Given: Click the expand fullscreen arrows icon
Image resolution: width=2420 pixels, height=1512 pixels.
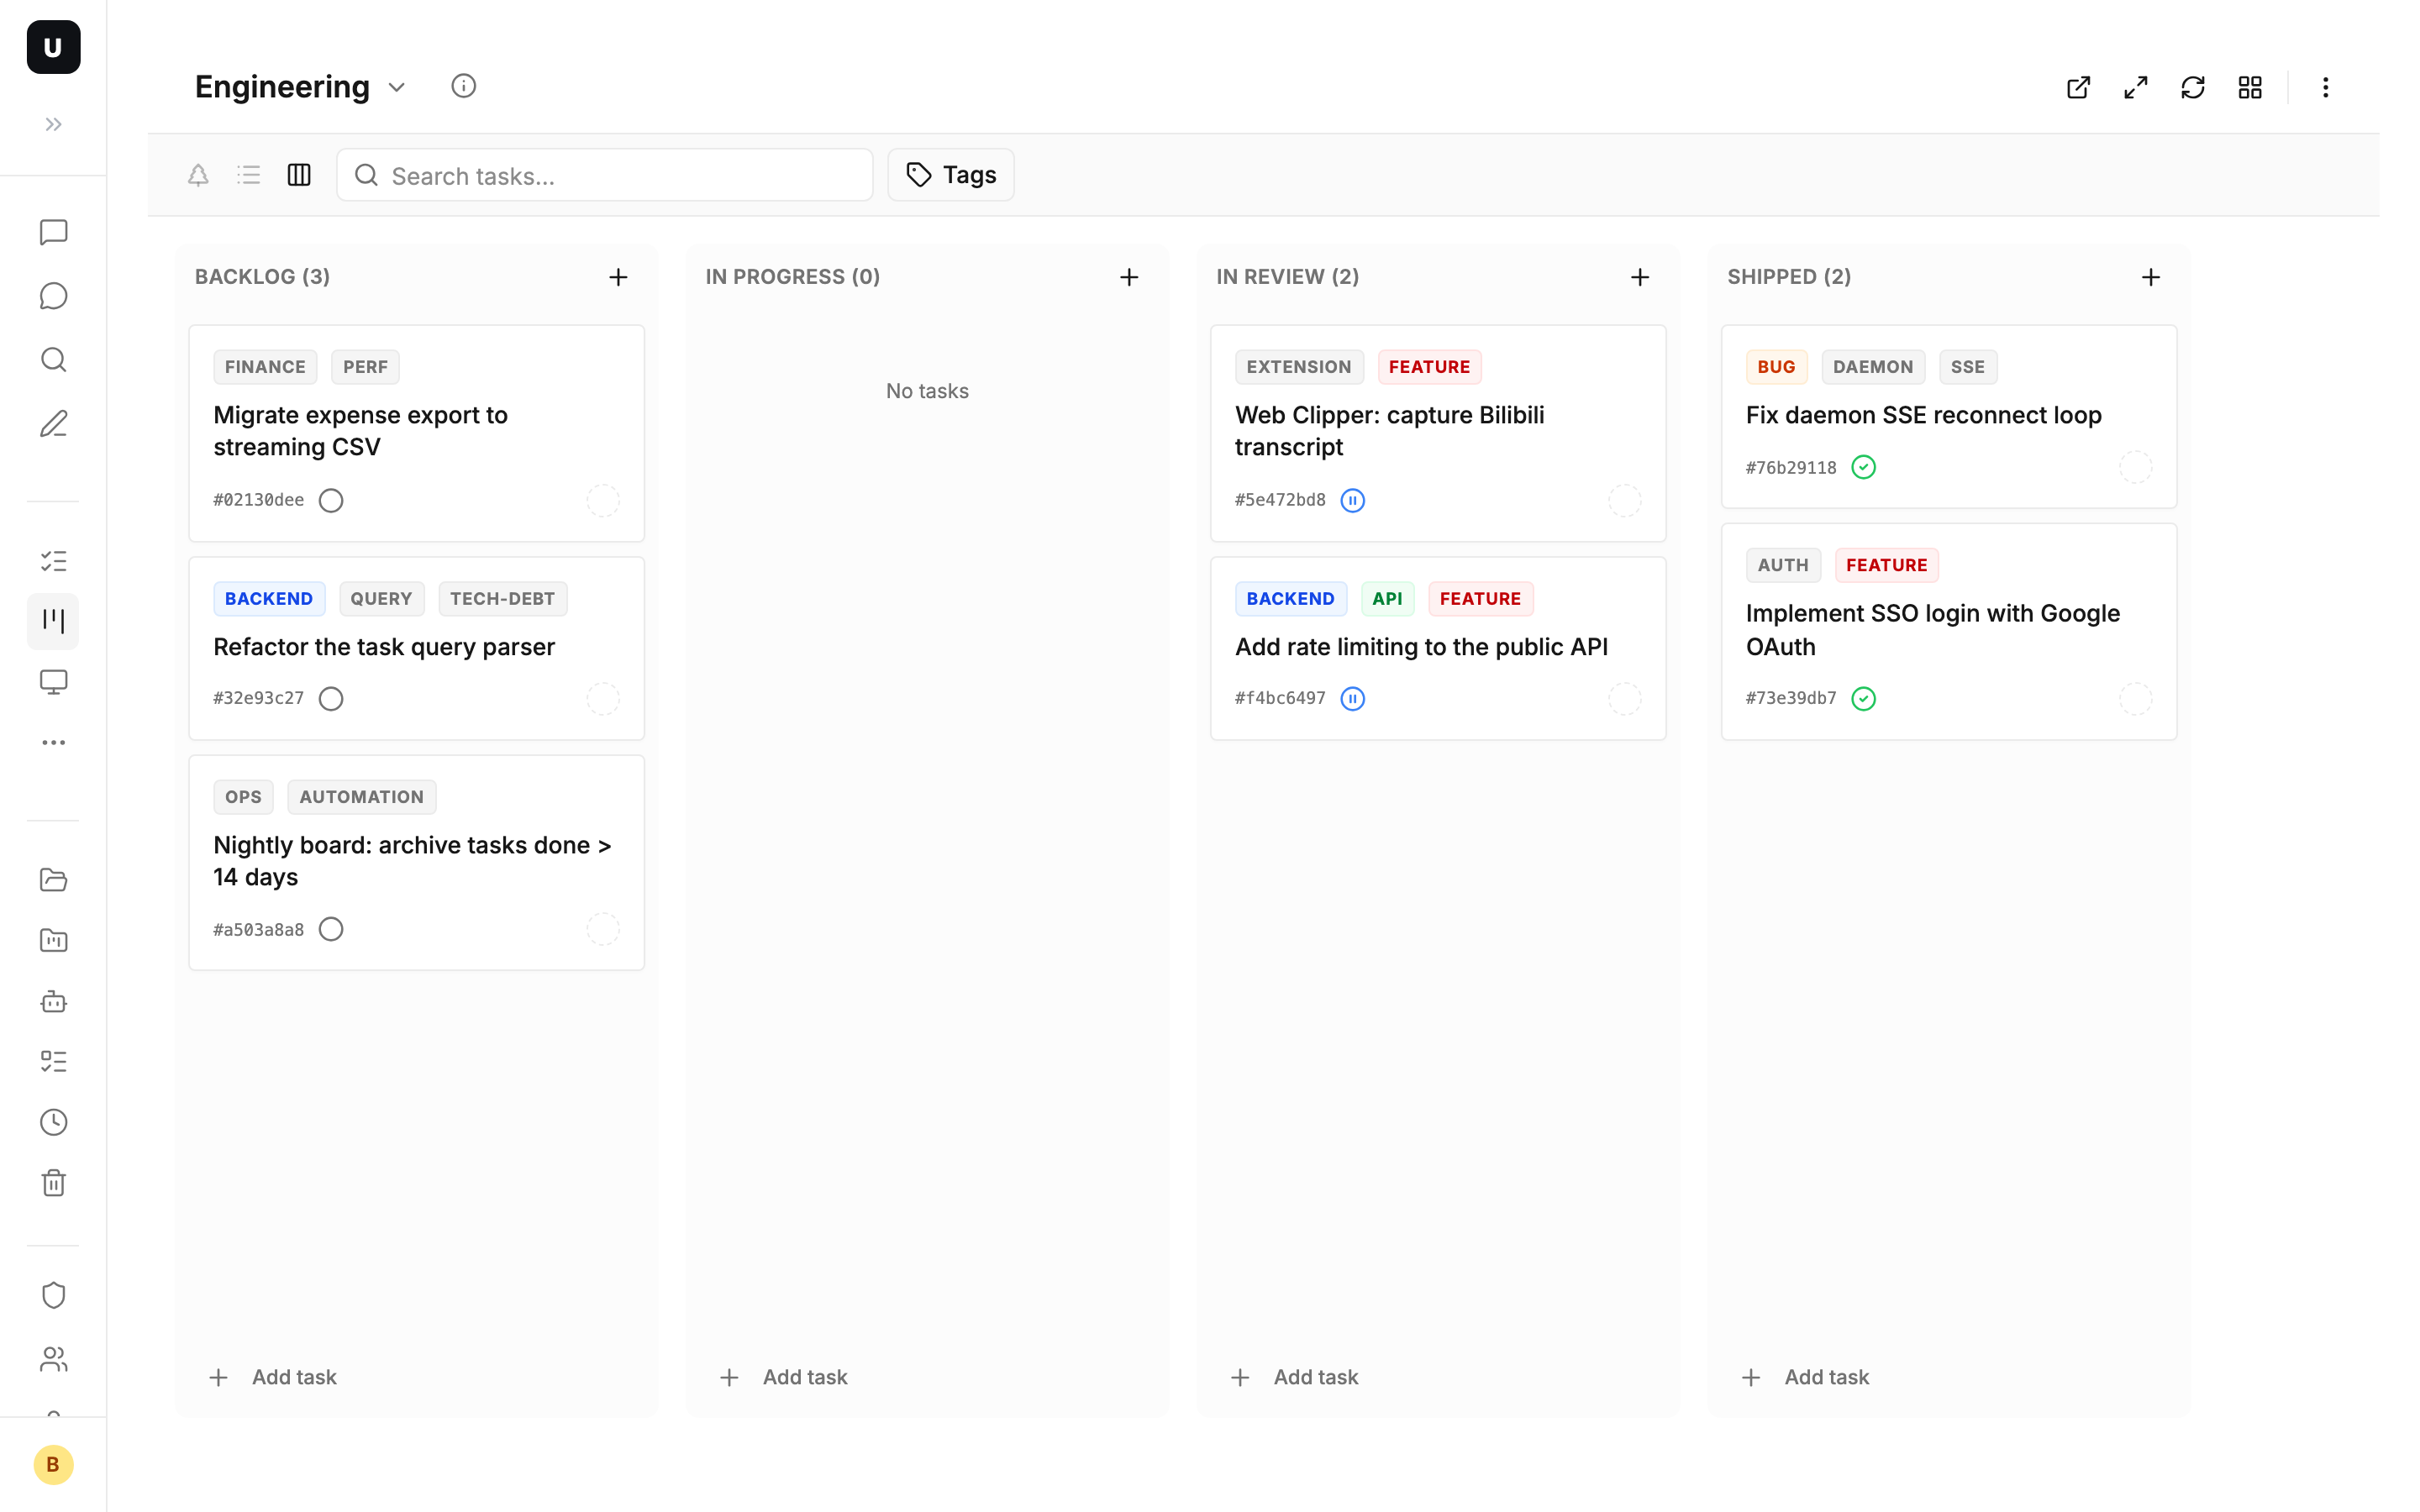Looking at the screenshot, I should (x=2135, y=88).
